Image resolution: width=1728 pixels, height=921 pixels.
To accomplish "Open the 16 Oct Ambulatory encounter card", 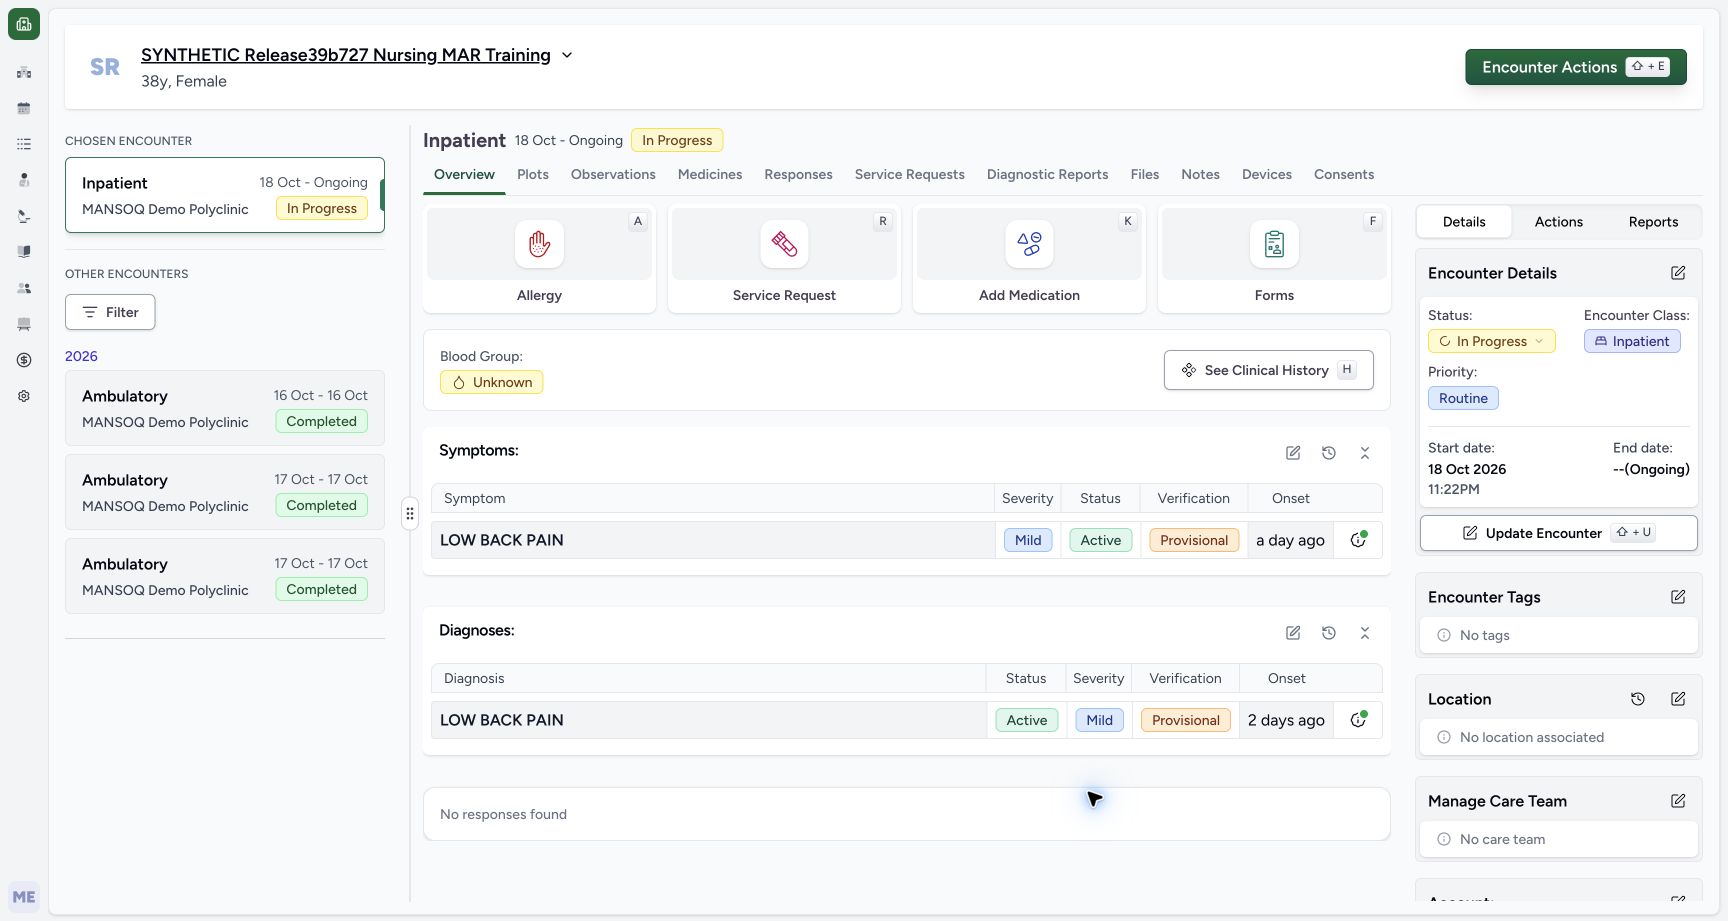I will 225,408.
